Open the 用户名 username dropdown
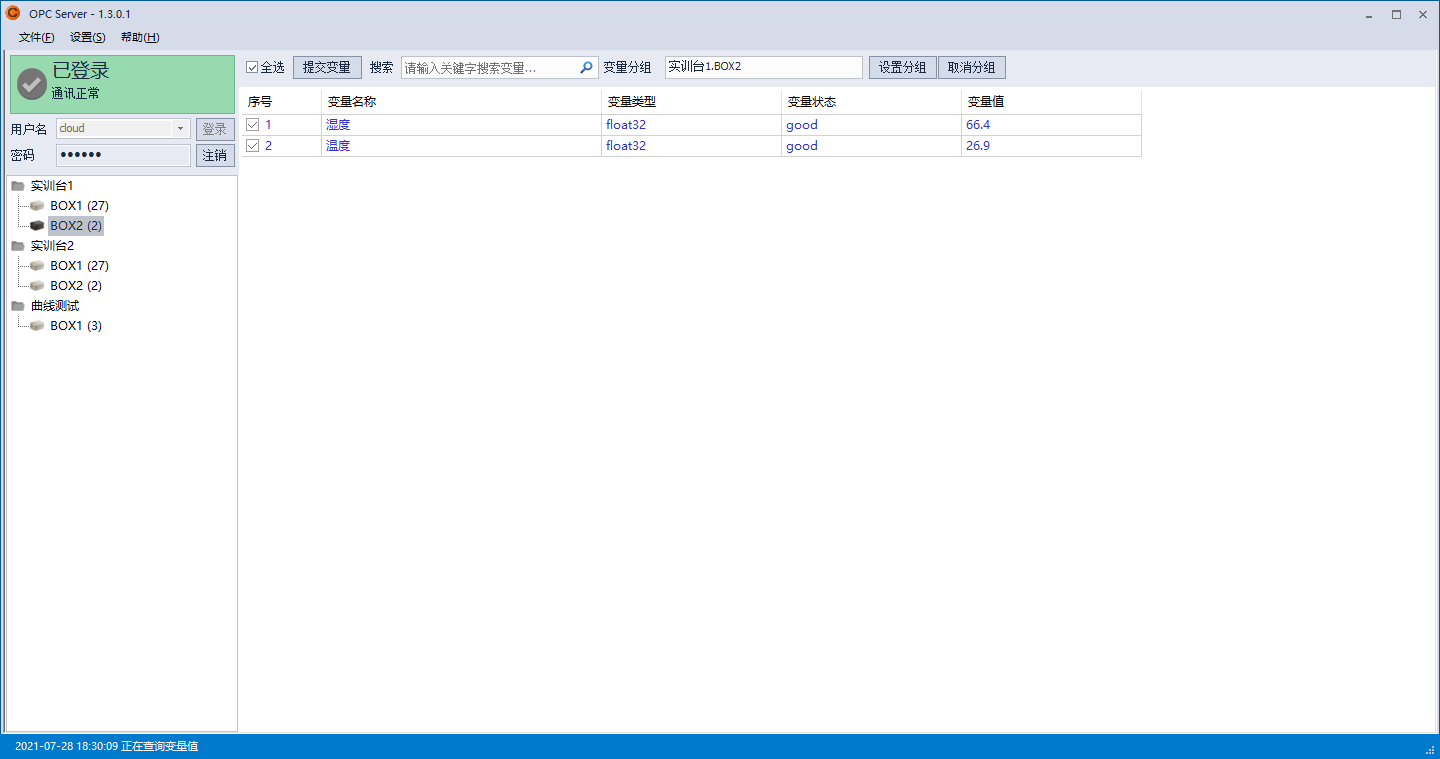This screenshot has height=759, width=1440. [181, 128]
